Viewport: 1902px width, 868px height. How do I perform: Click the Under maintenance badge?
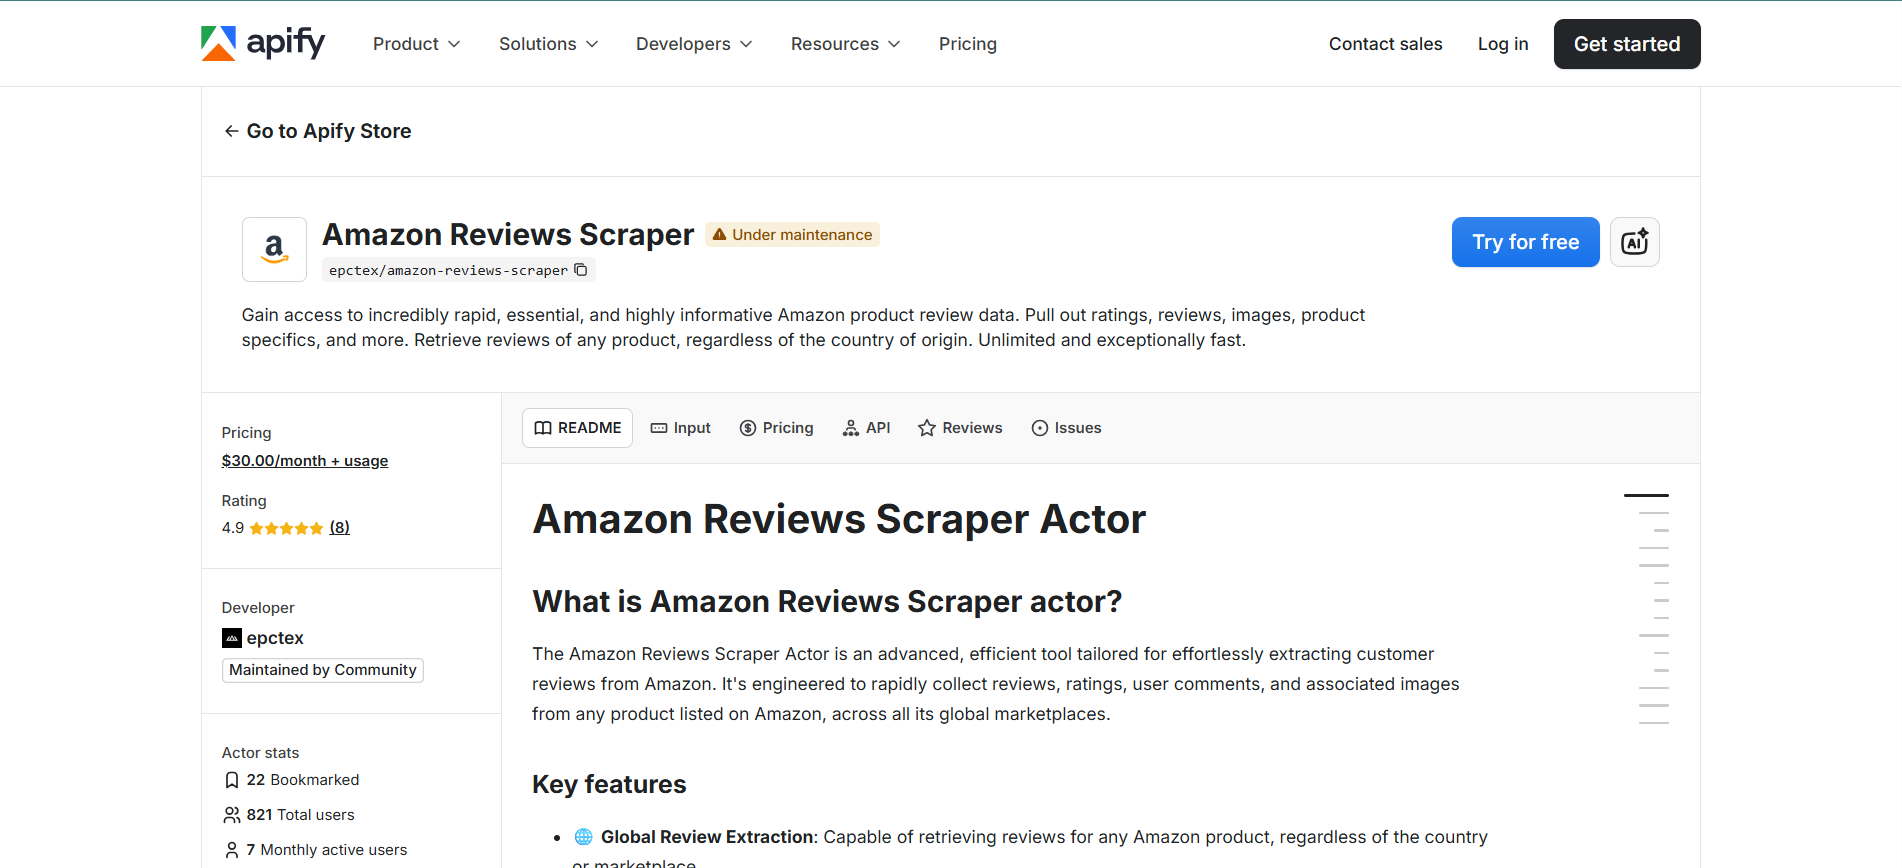(792, 234)
